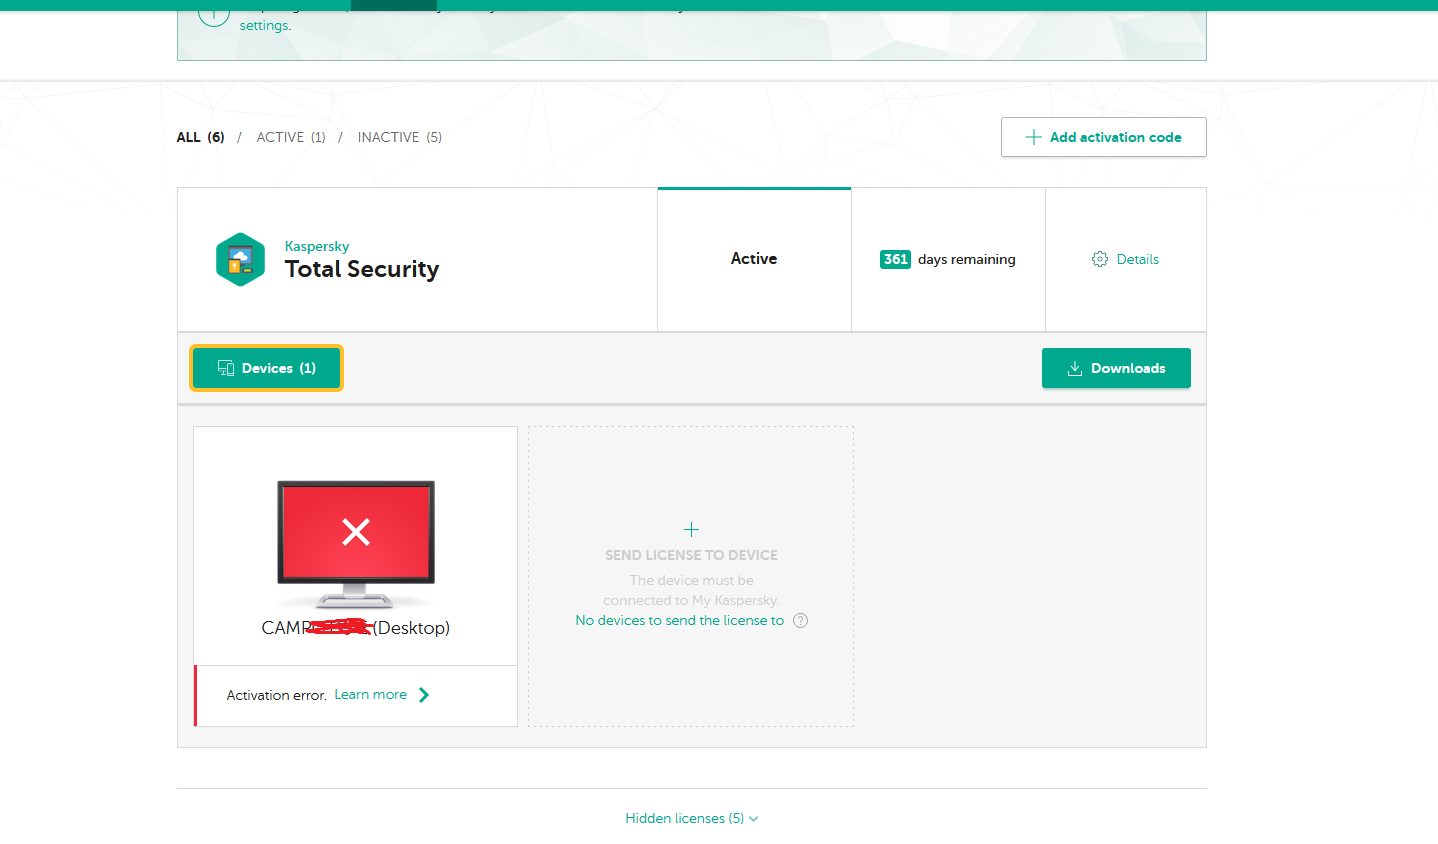The image size is (1438, 844).
Task: Select the Active status tab
Action: pos(754,259)
